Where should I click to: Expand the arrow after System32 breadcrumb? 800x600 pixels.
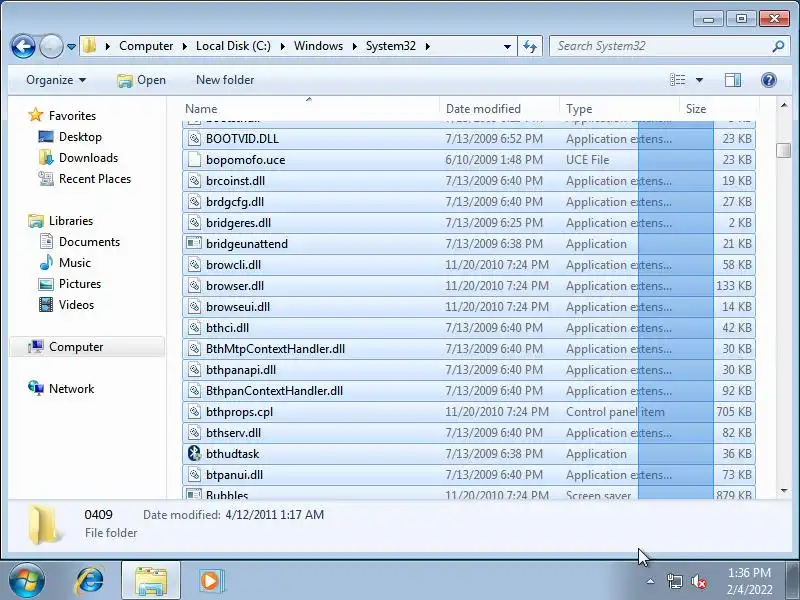pos(428,46)
